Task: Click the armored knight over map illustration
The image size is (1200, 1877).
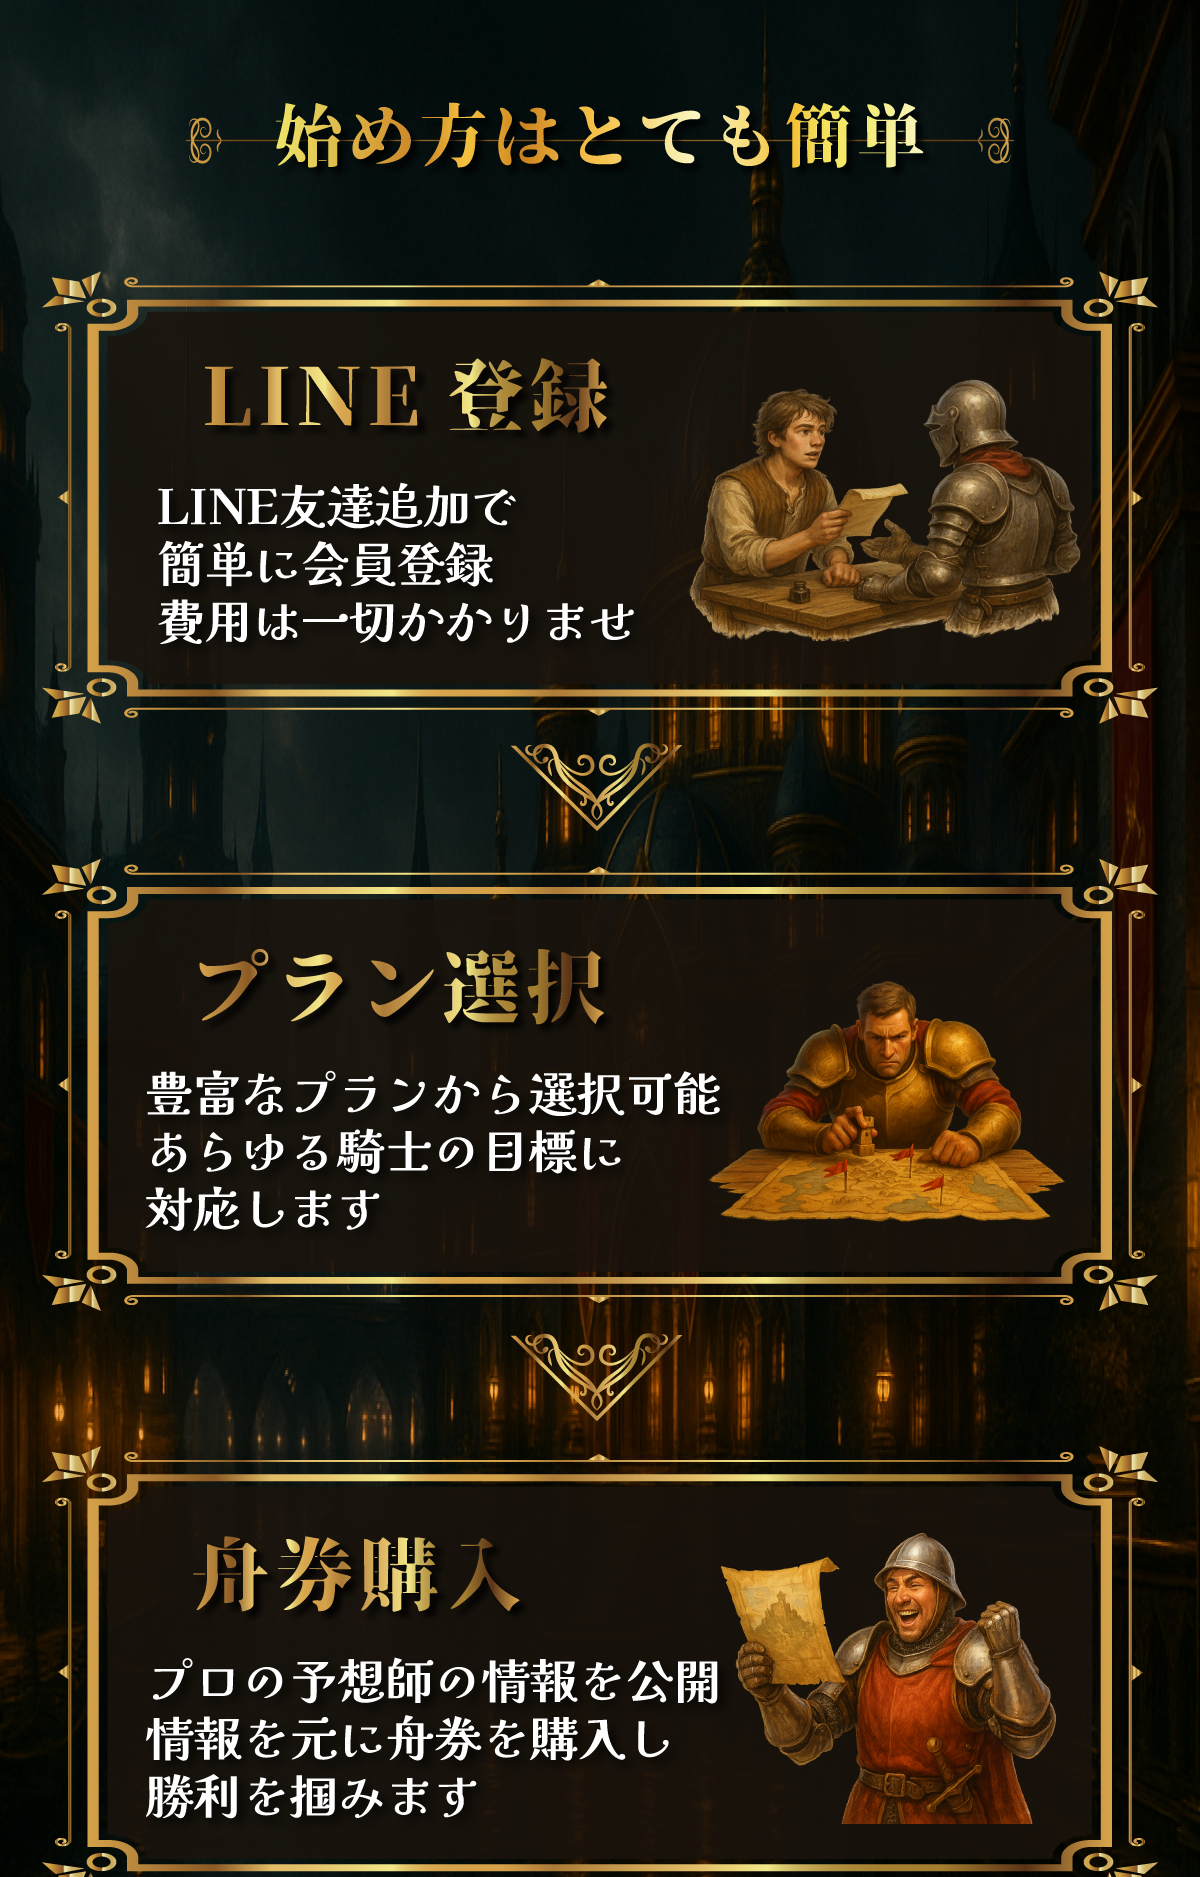Action: (886, 1101)
